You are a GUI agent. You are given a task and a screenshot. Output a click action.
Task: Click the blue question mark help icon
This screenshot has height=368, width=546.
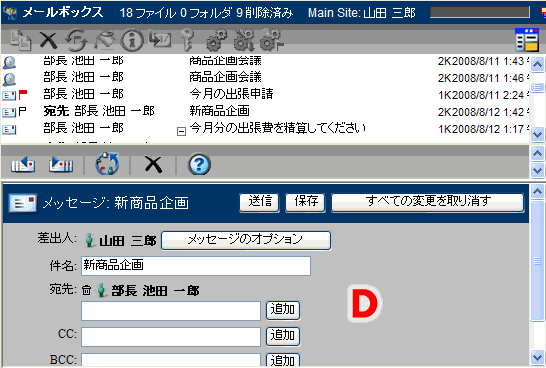[199, 164]
